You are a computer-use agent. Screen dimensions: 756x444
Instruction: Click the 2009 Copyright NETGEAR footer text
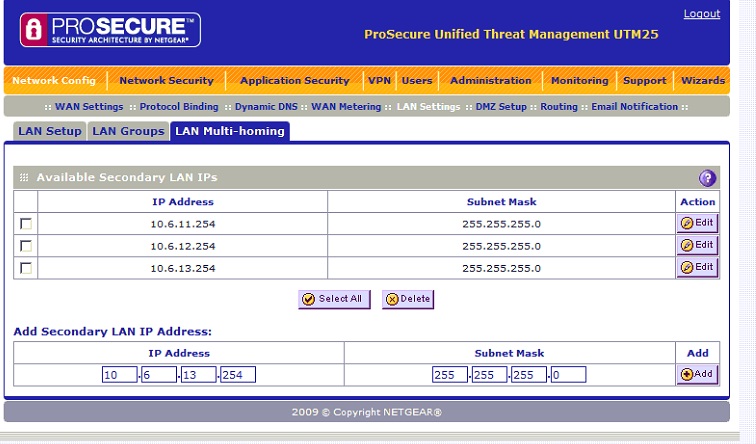[366, 412]
